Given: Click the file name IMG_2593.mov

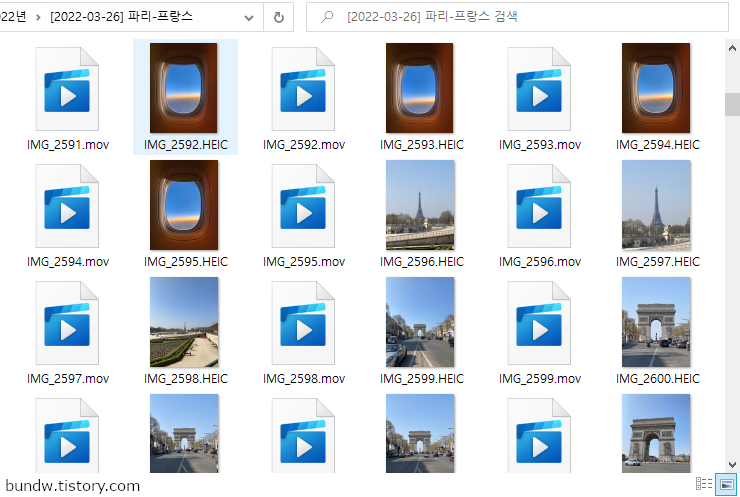Looking at the screenshot, I should [x=540, y=145].
